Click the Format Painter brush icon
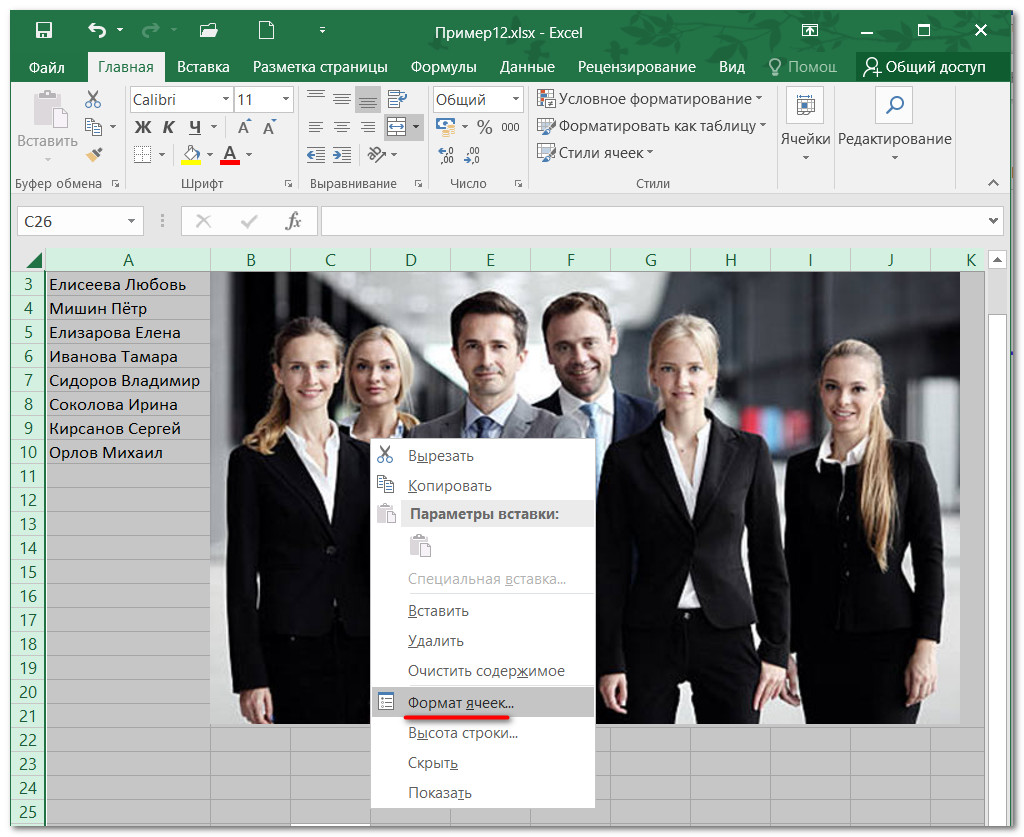The height and width of the screenshot is (837, 1024). click(x=93, y=154)
